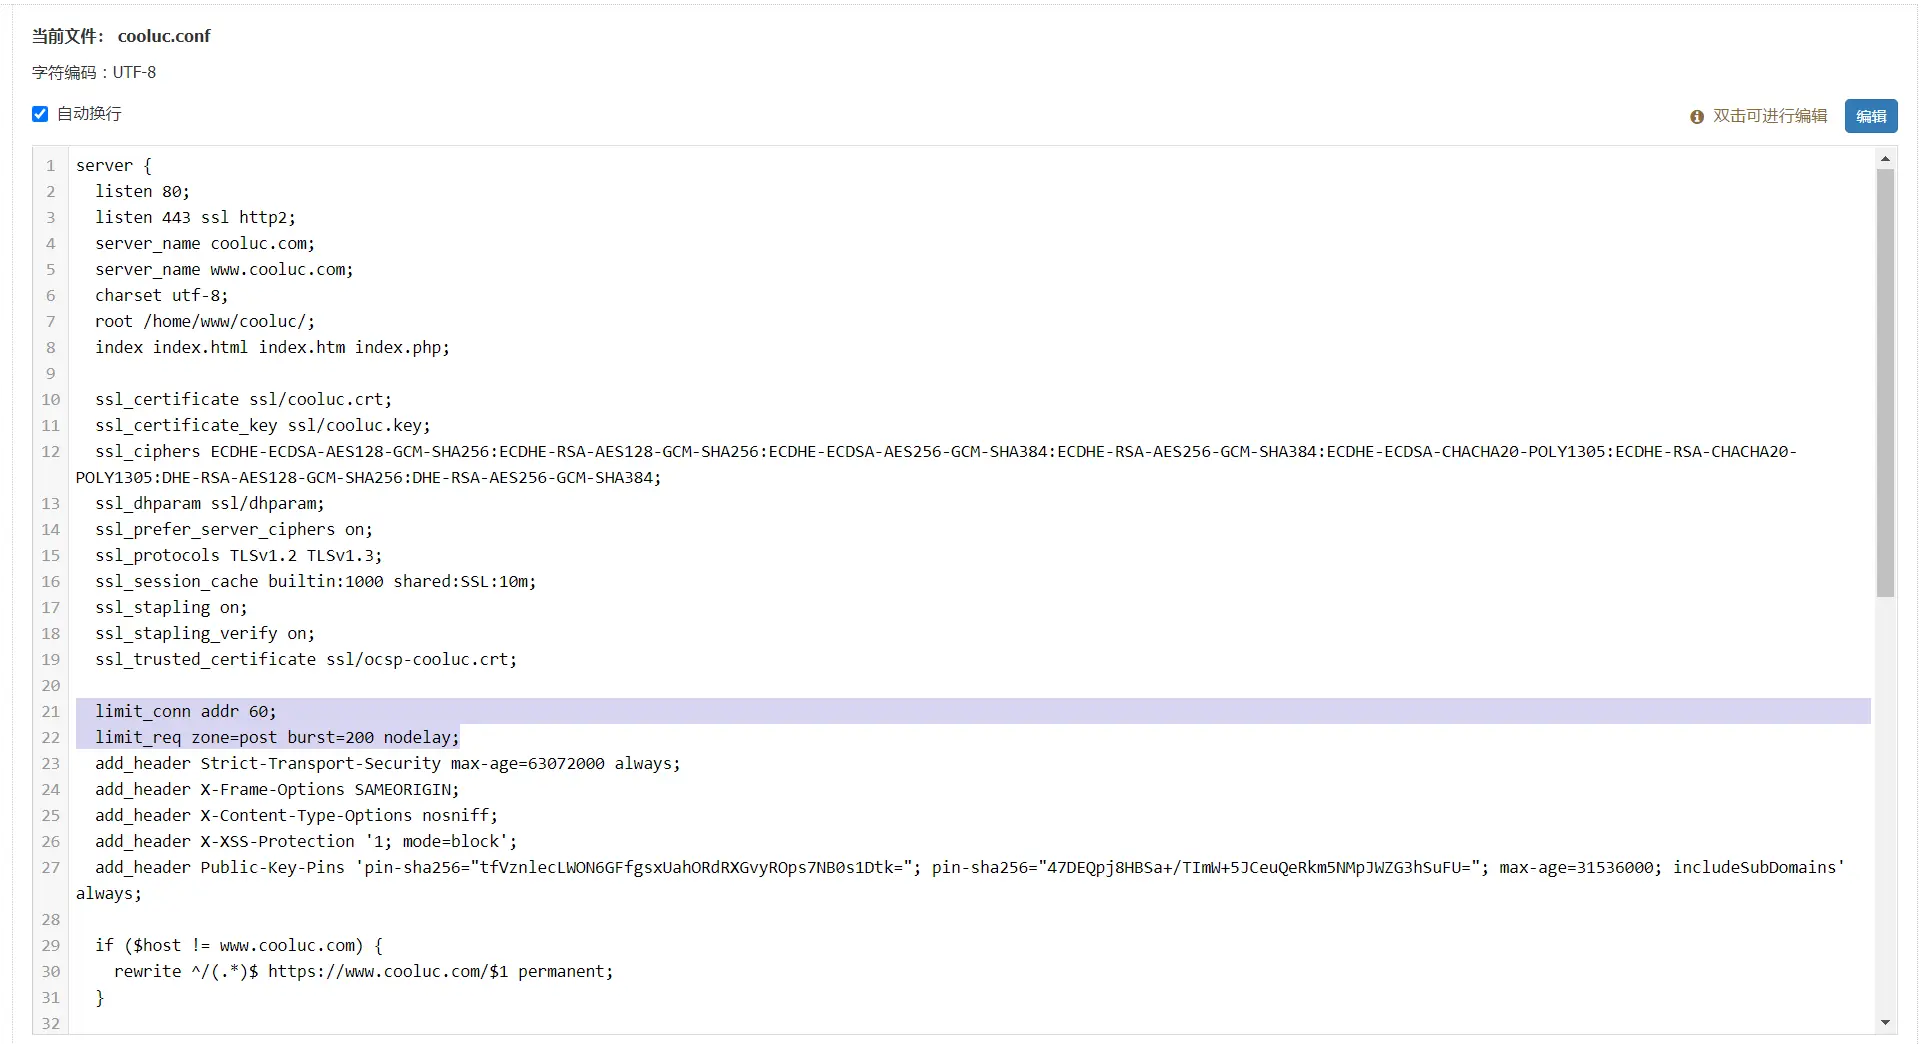Click line number 12 in the gutter
This screenshot has height=1044, width=1925.
pyautogui.click(x=51, y=451)
